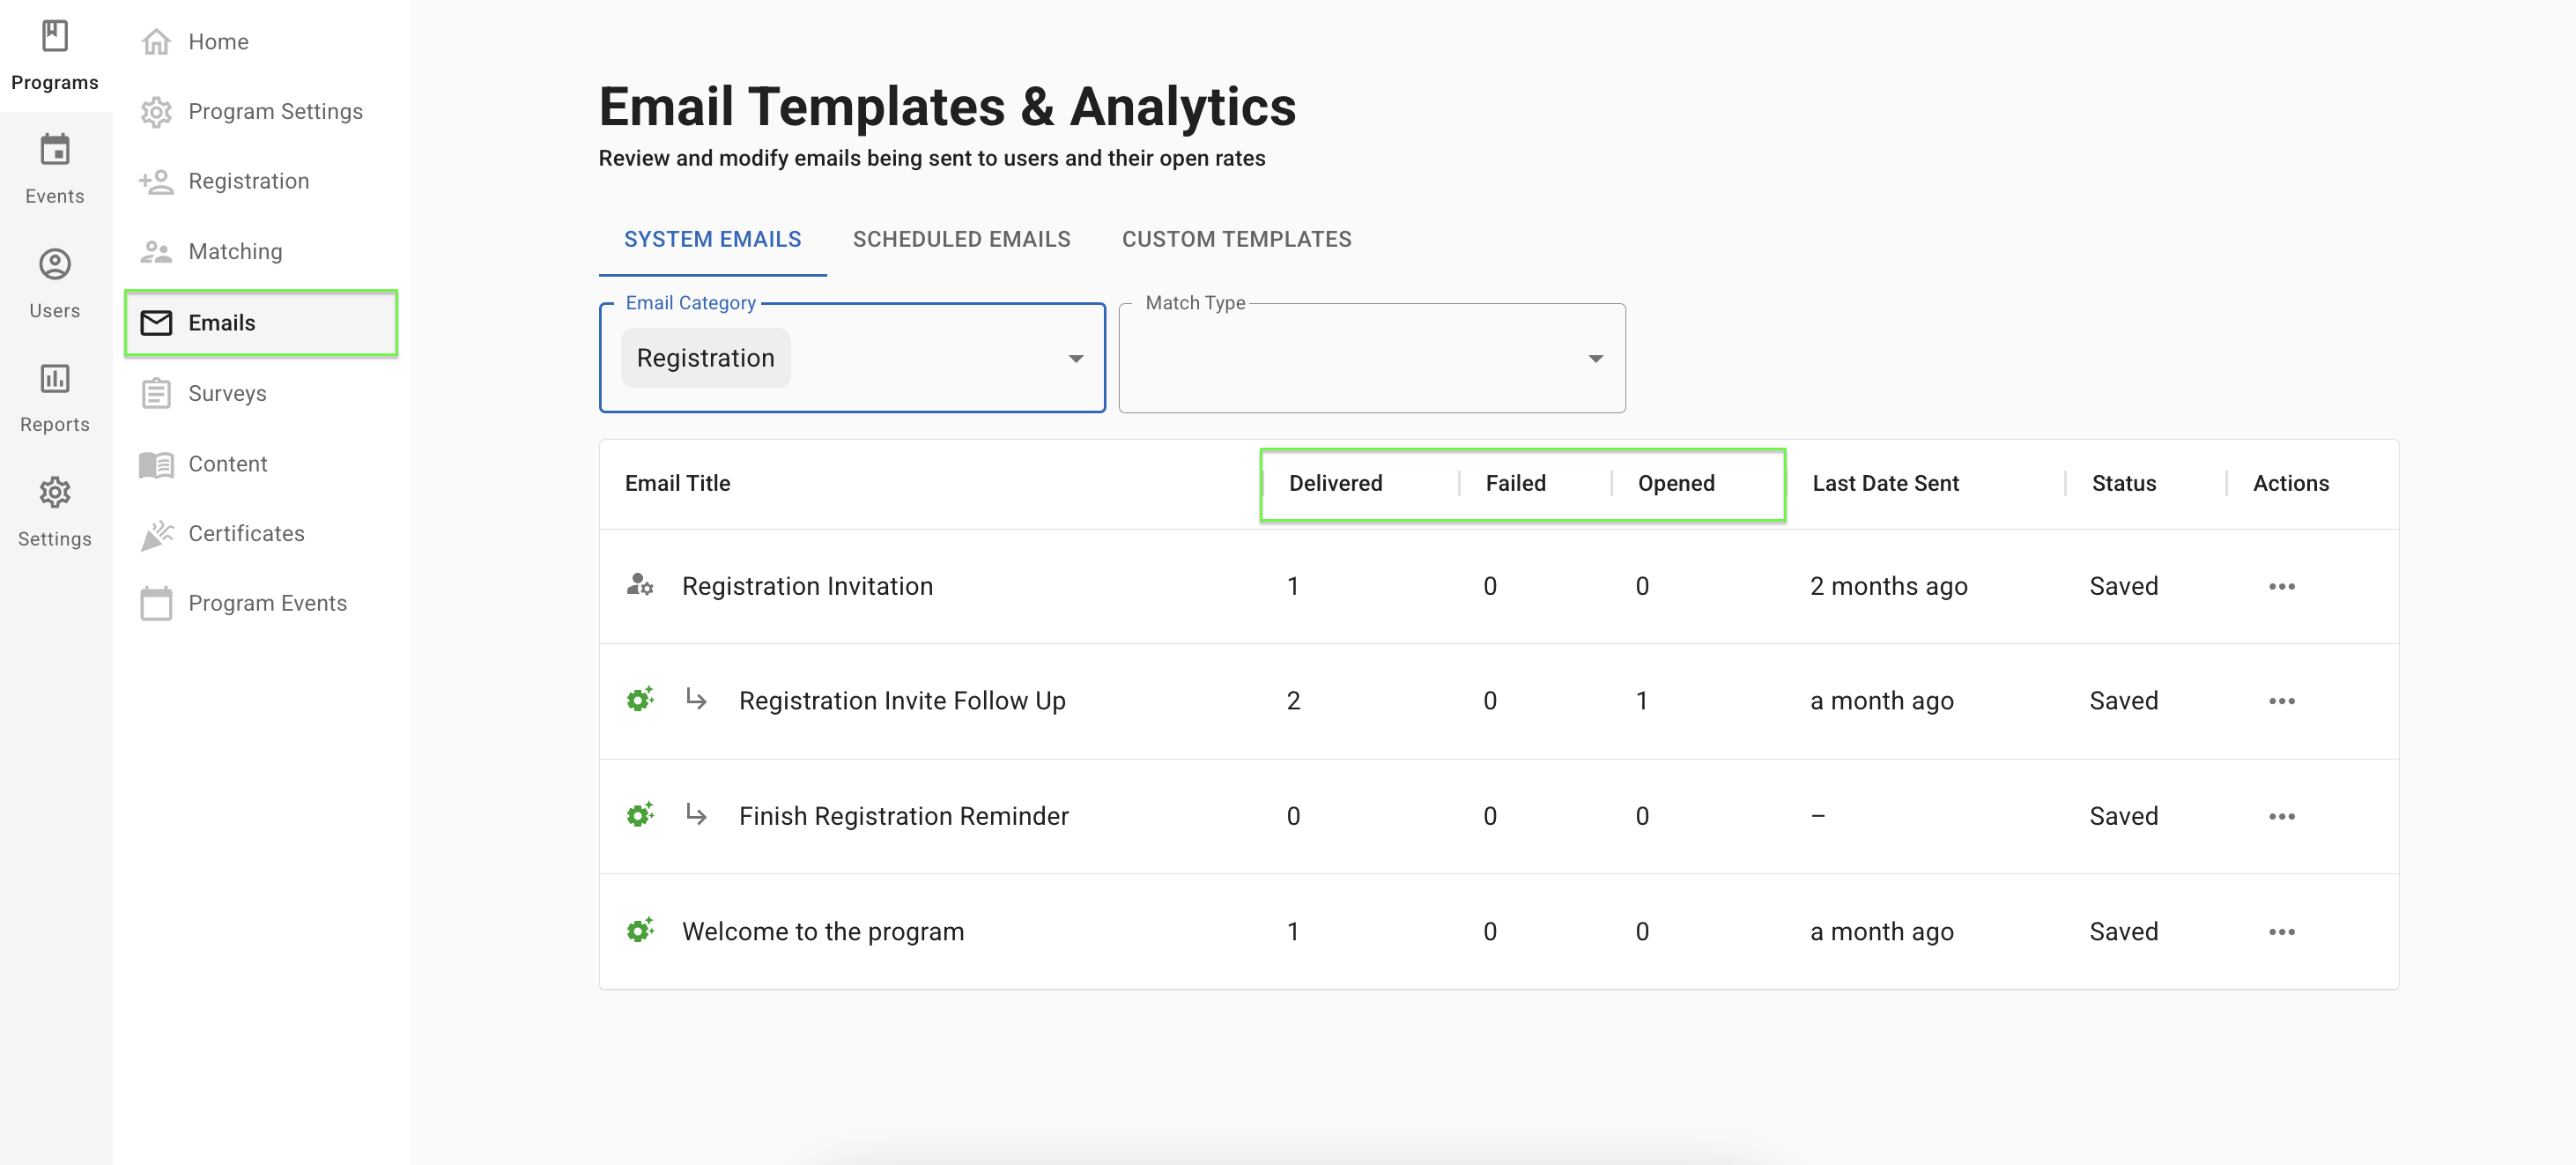
Task: Expand the Match Type dropdown
Action: (x=1595, y=359)
